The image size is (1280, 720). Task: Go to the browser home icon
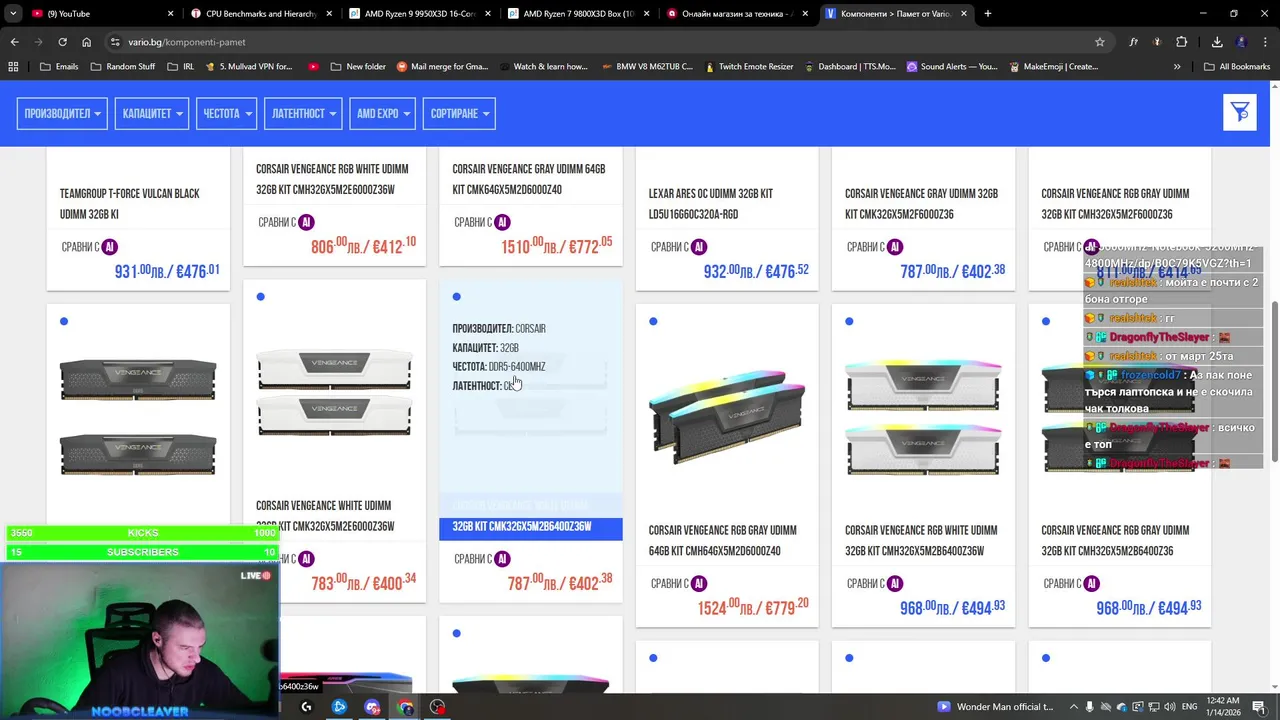pos(87,42)
